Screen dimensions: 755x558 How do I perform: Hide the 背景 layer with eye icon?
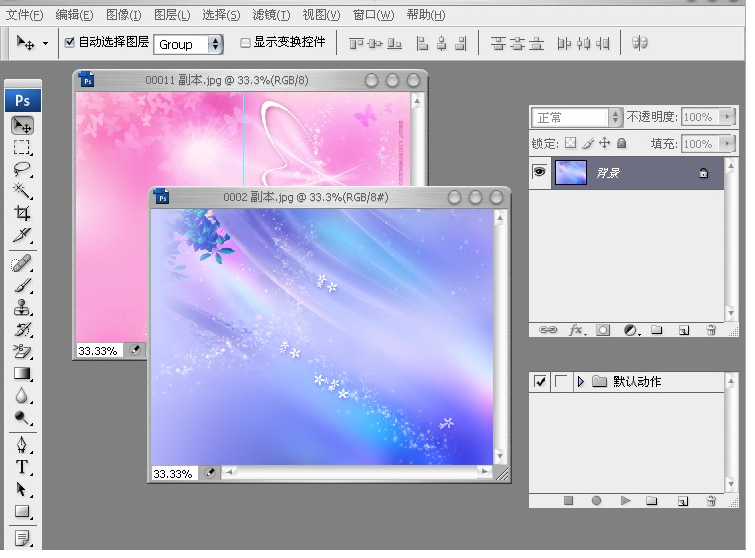pyautogui.click(x=540, y=172)
